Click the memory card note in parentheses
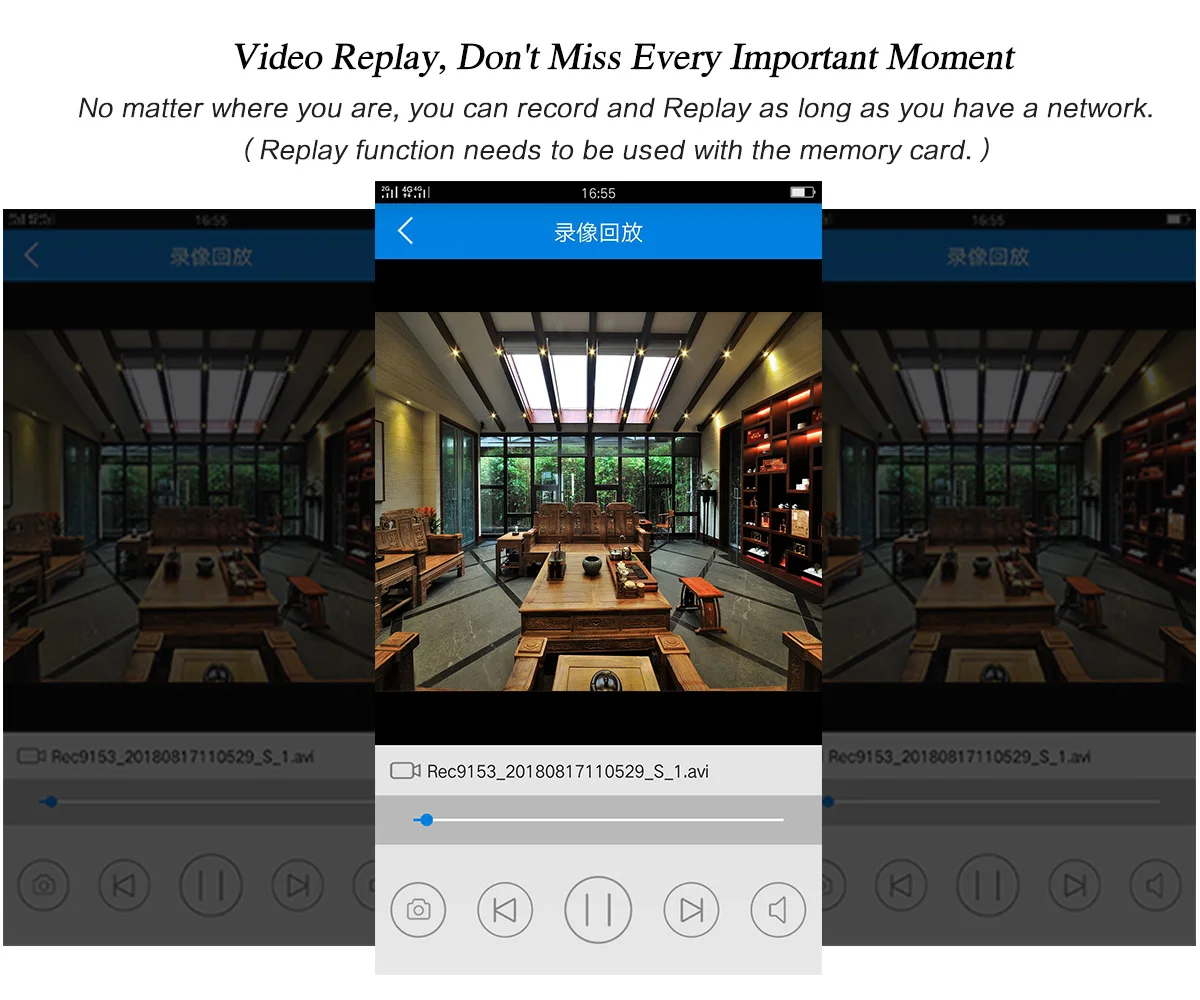Image resolution: width=1200 pixels, height=1000 pixels. coord(617,150)
